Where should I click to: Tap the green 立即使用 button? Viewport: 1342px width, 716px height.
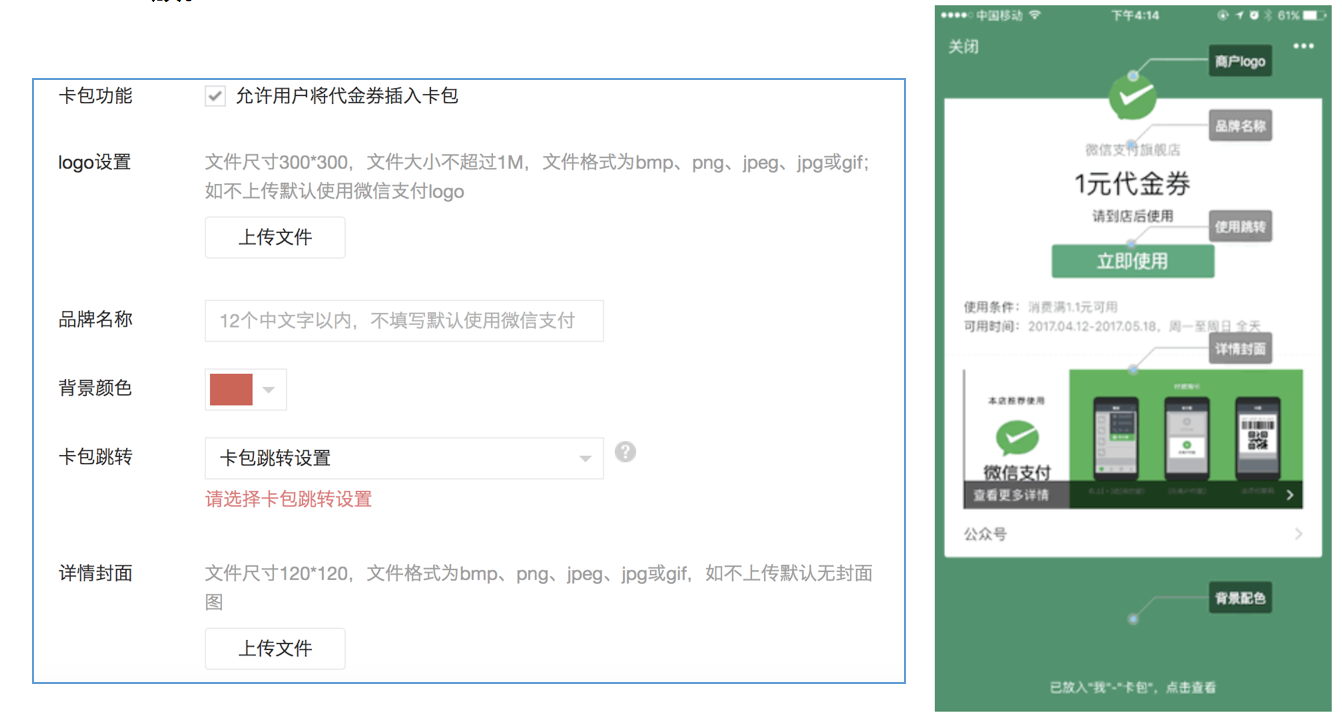1132,261
